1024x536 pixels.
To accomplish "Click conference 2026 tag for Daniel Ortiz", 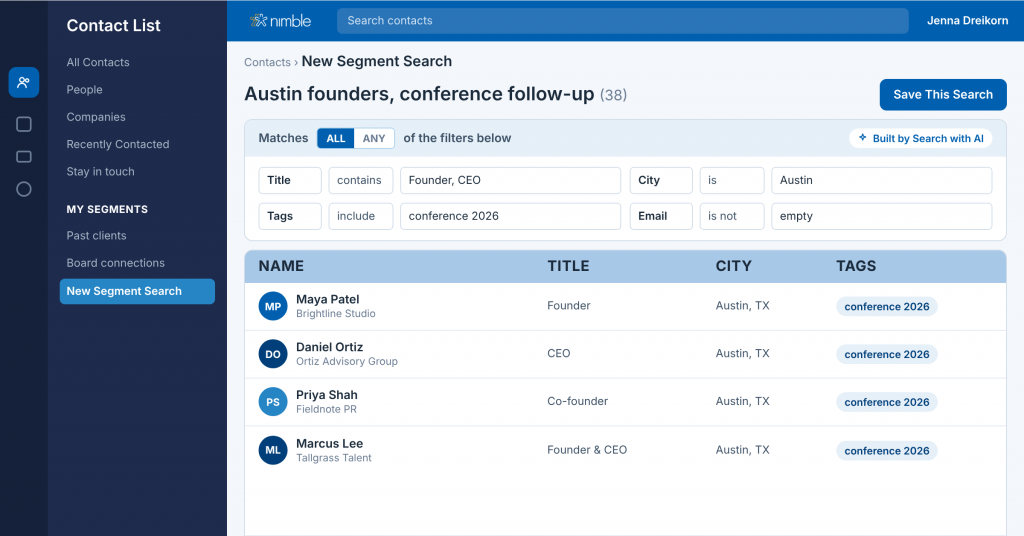I will pos(887,354).
